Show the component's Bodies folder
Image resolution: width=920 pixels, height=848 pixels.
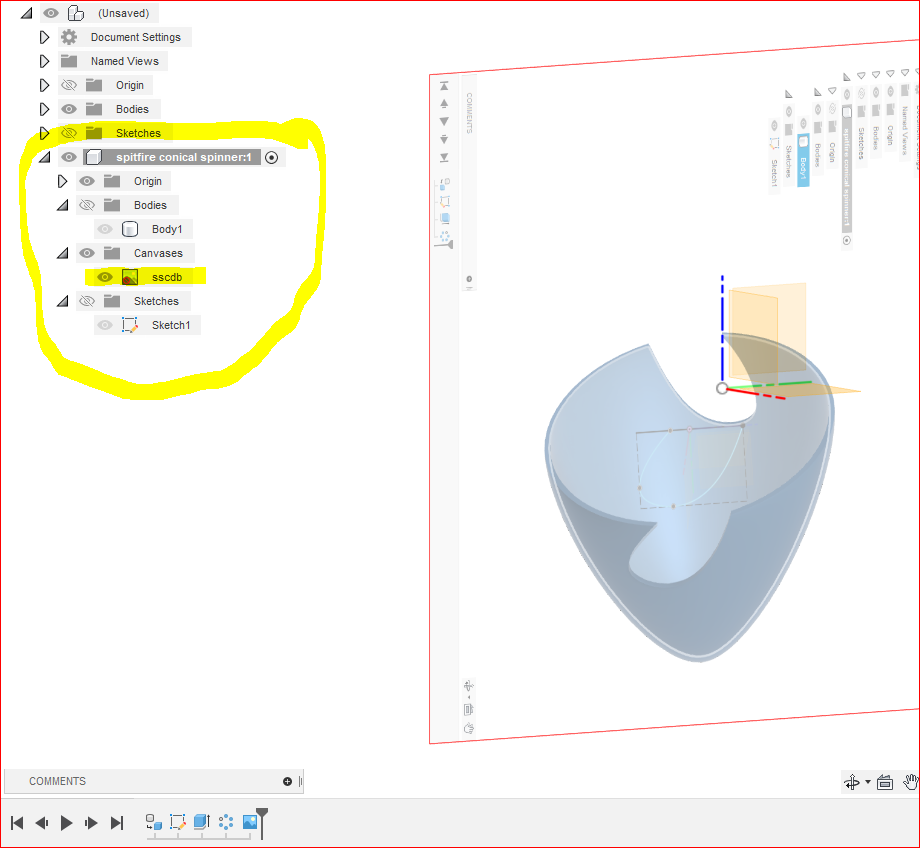point(87,205)
